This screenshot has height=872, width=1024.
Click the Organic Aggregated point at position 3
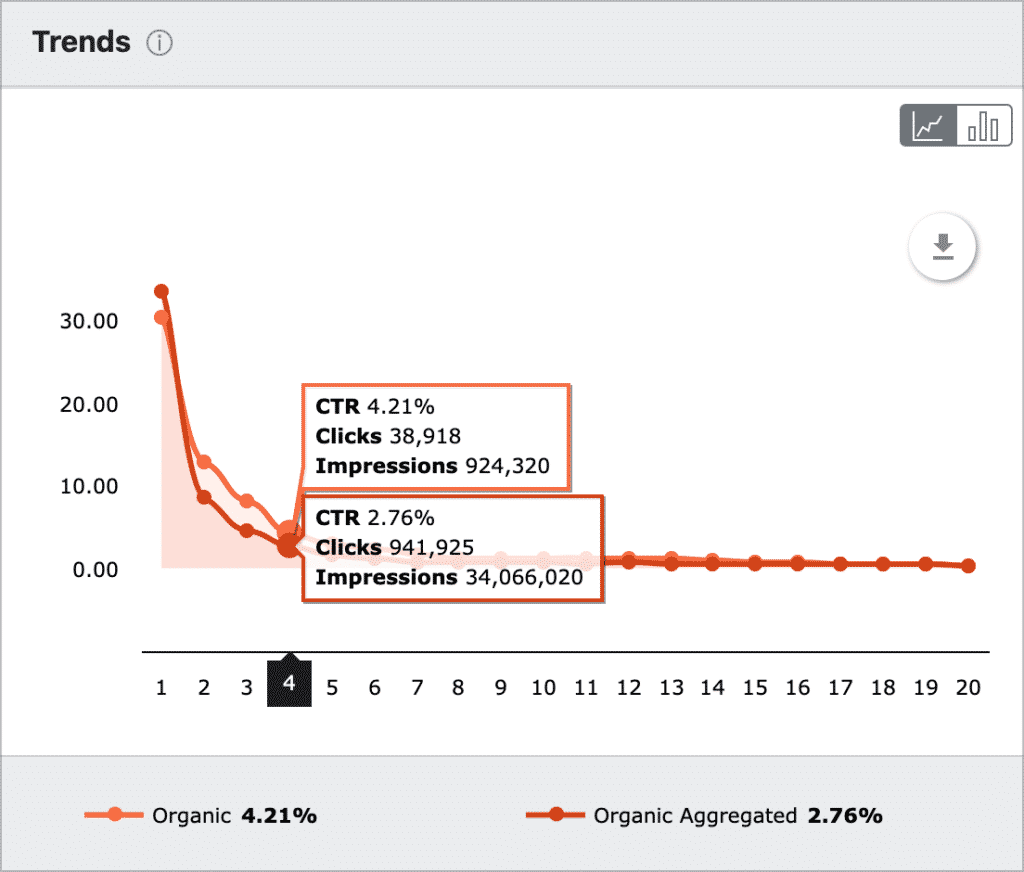coord(247,531)
